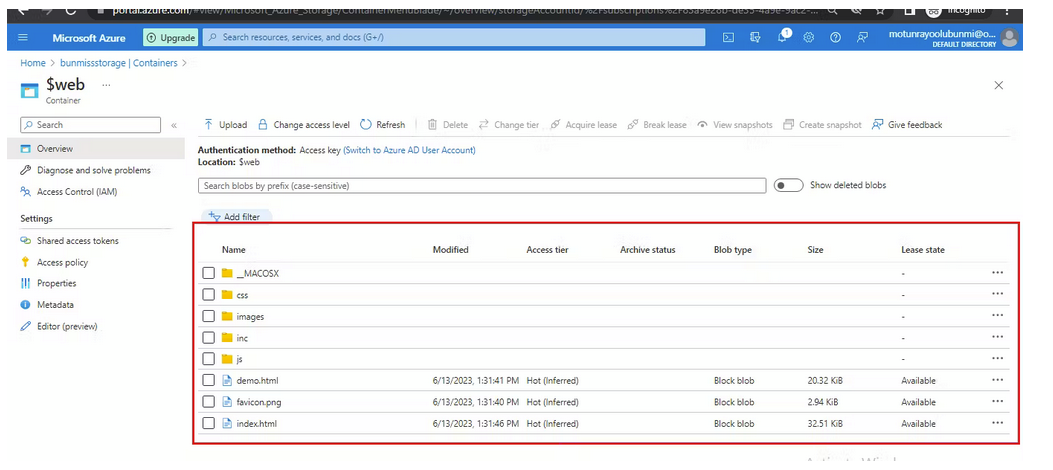The width and height of the screenshot is (1053, 470).
Task: Toggle Show deleted blobs switch
Action: pyautogui.click(x=788, y=185)
